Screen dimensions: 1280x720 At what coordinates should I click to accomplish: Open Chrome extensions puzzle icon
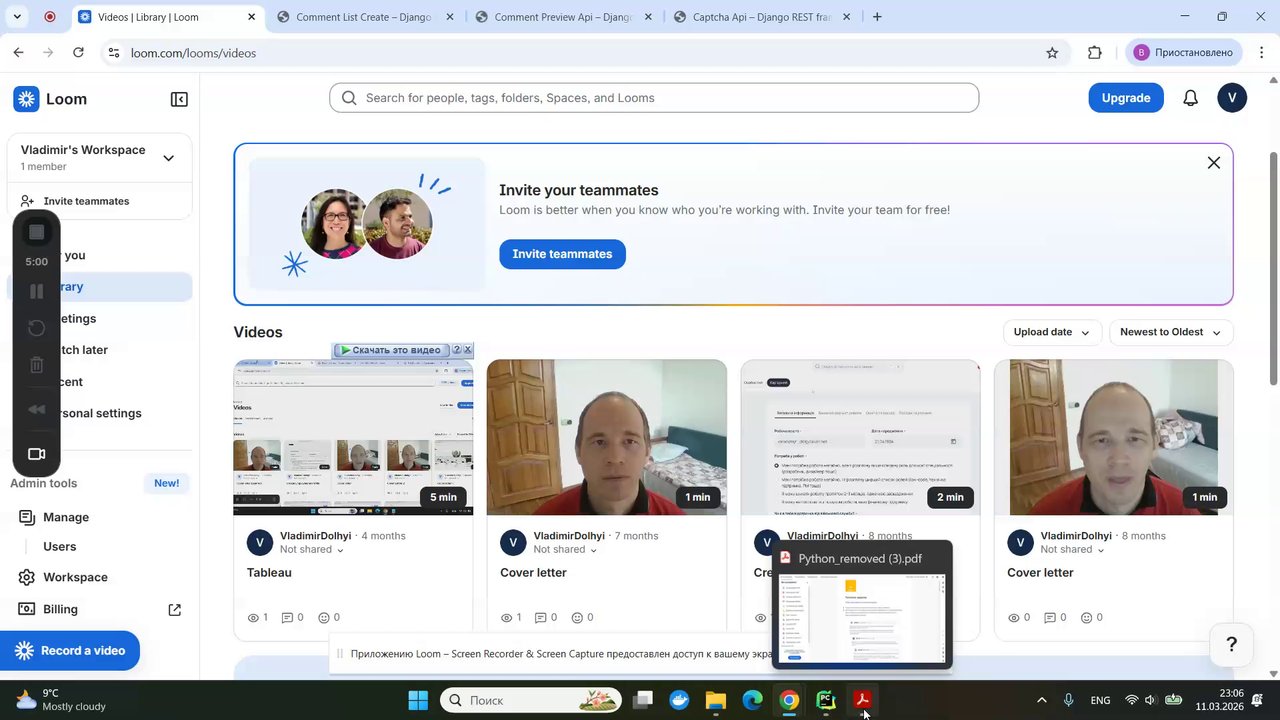coord(1095,53)
